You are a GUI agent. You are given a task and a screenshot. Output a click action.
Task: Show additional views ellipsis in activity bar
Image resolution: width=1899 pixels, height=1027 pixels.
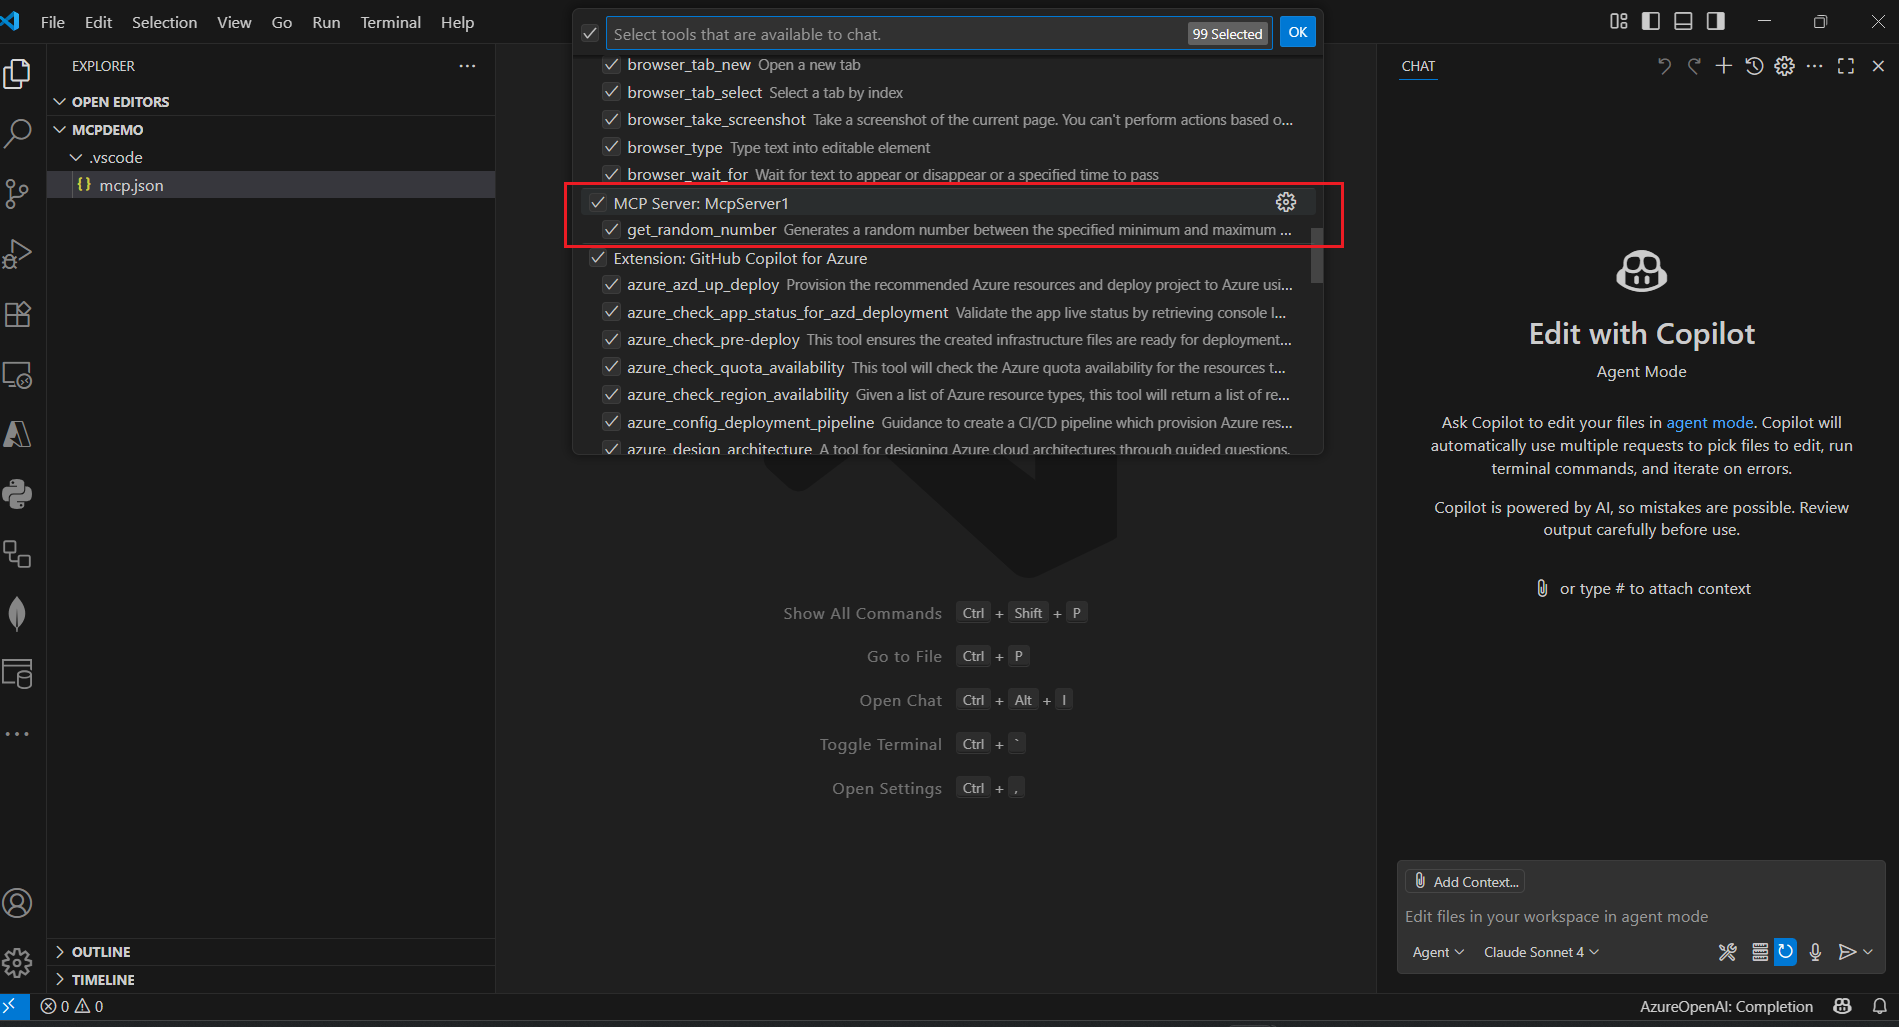(x=17, y=734)
